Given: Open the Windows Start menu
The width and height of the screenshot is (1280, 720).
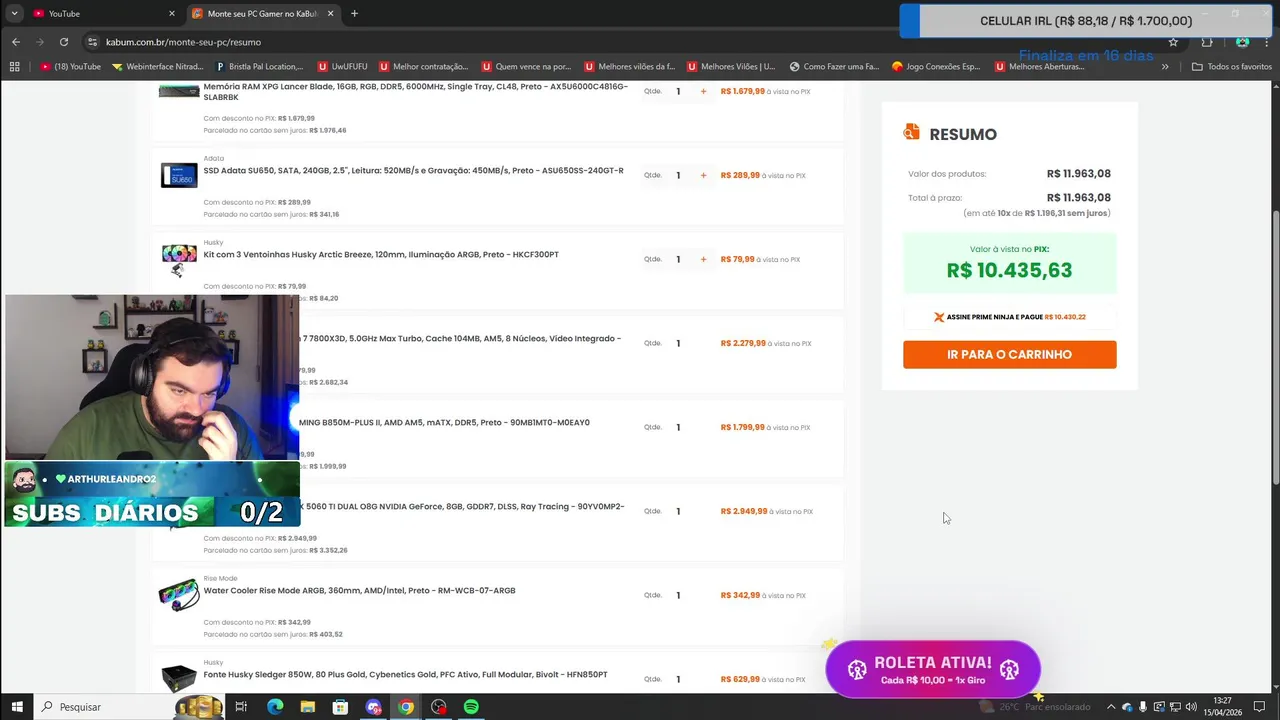Looking at the screenshot, I should click(x=17, y=707).
